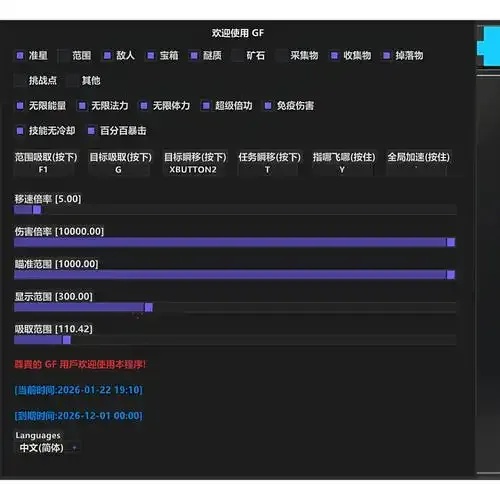This screenshot has height=500, width=500.
Task: Click the 瞄准范围 [1000.00] label
Action: (x=56, y=264)
